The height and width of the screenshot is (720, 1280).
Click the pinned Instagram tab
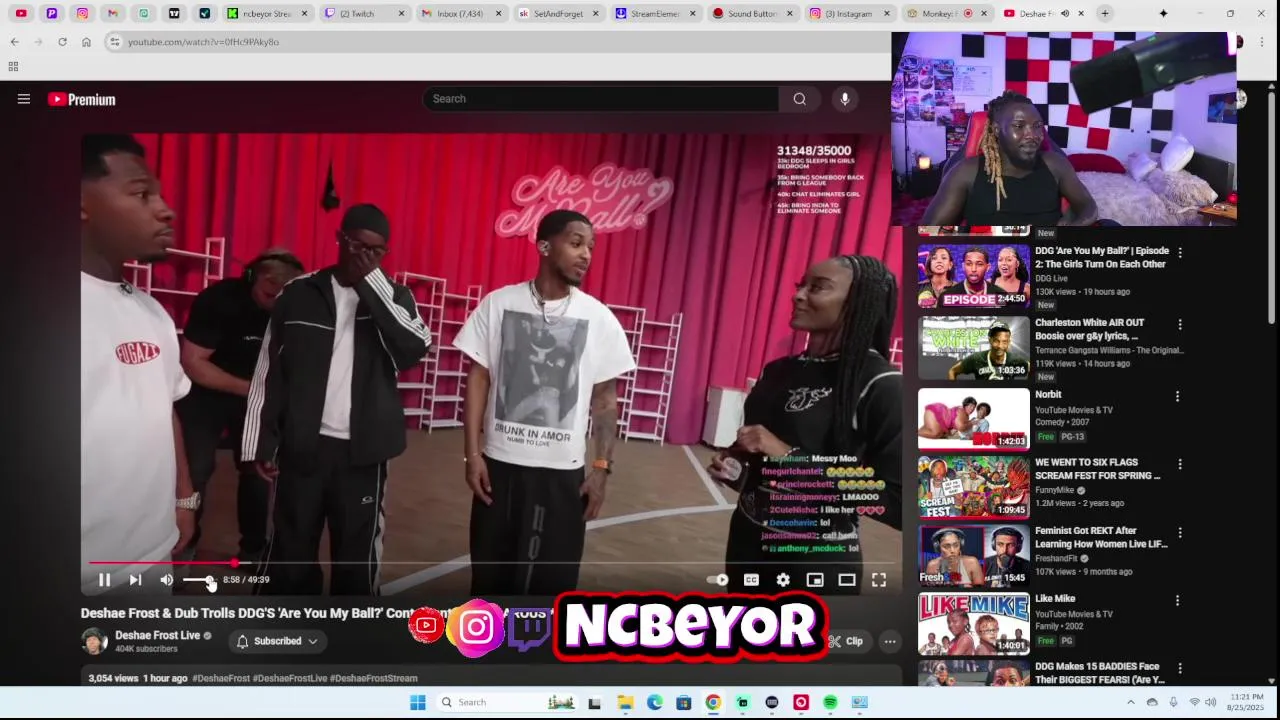[82, 14]
